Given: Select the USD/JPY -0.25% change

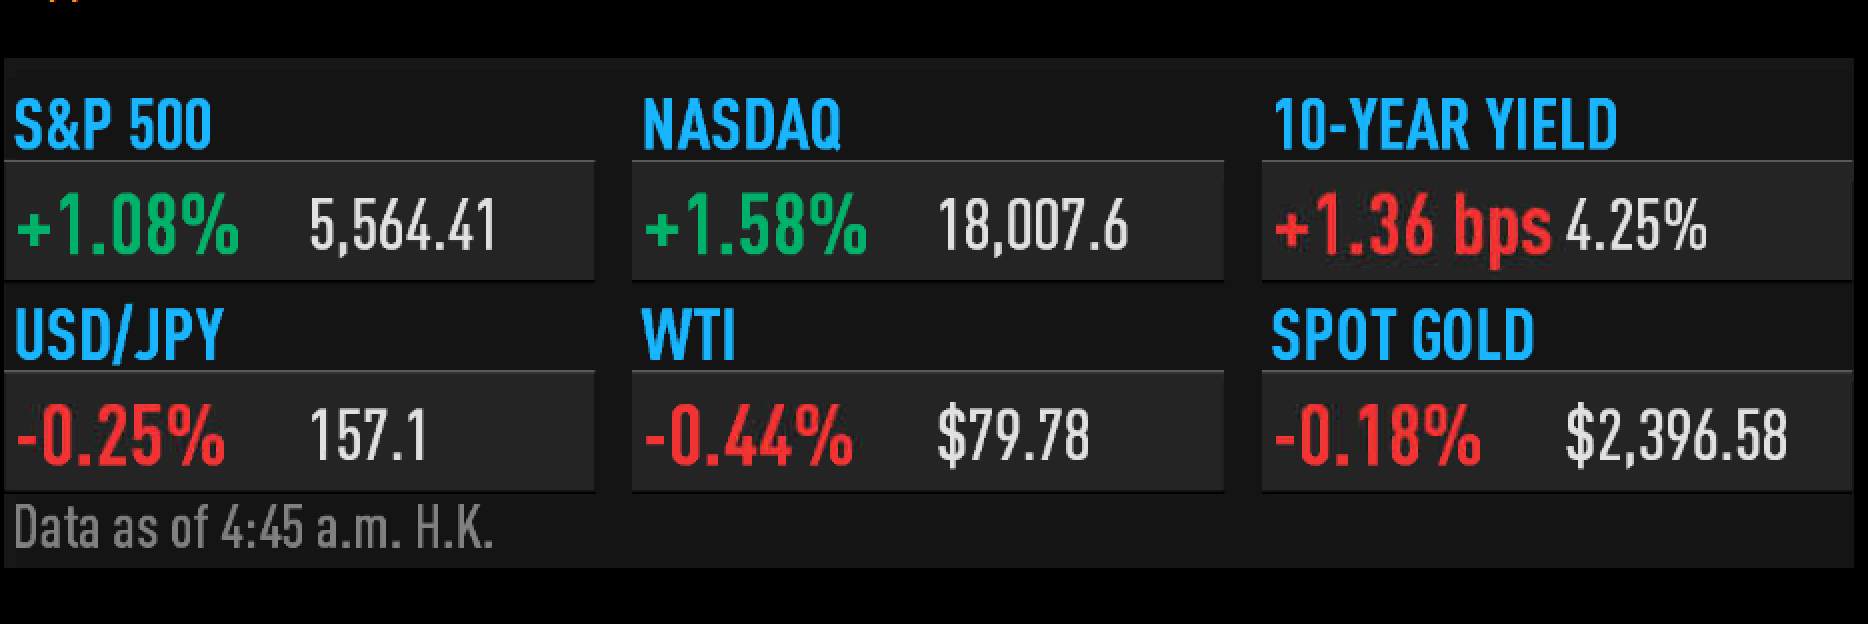Looking at the screenshot, I should (x=121, y=436).
